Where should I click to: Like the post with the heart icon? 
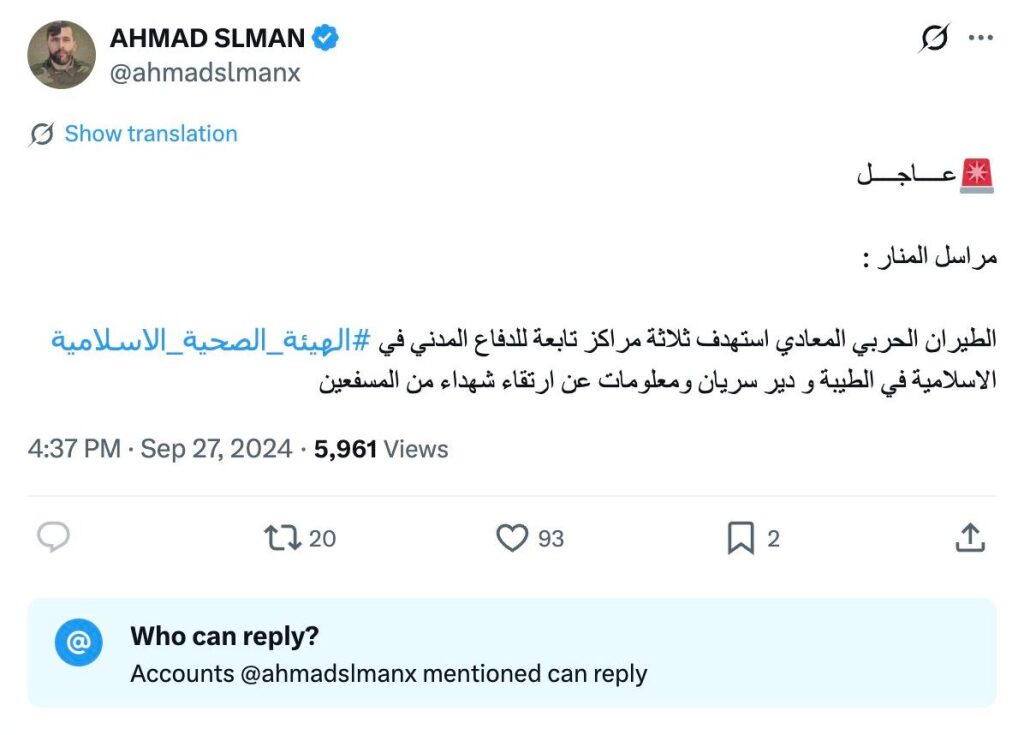click(x=512, y=538)
